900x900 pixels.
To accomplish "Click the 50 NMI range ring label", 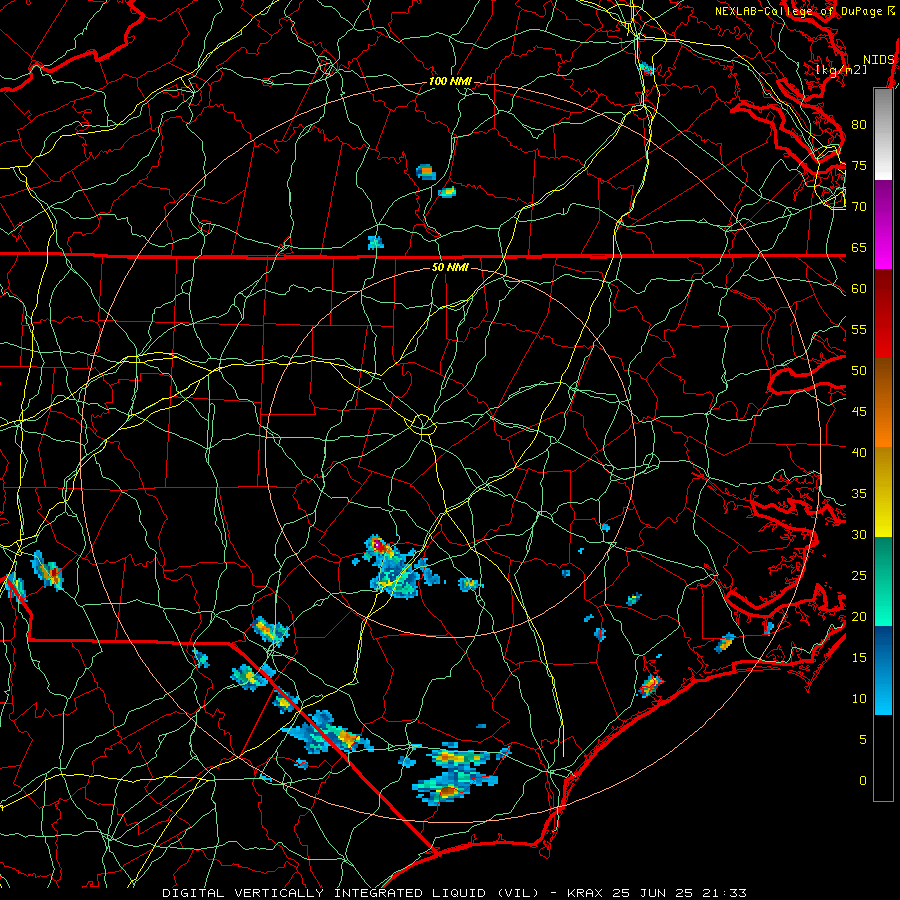I will click(450, 267).
